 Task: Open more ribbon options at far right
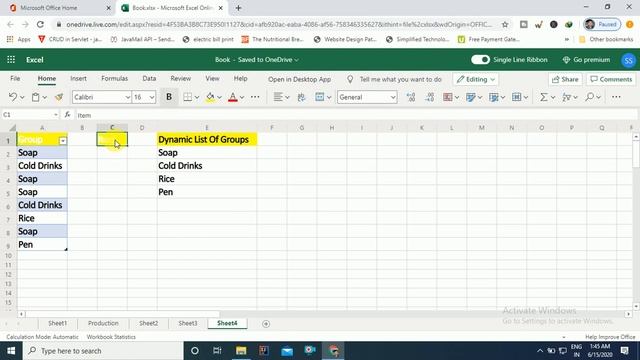616,97
